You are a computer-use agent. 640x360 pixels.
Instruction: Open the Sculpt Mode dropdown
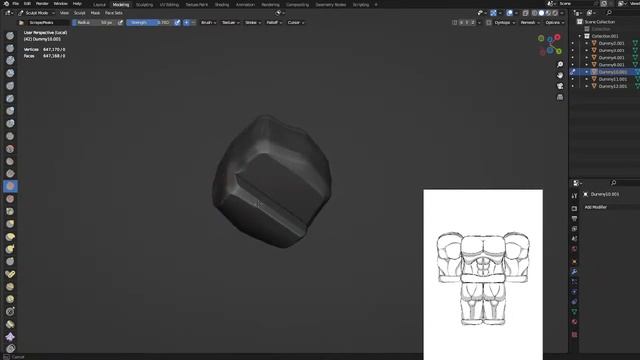[37, 13]
